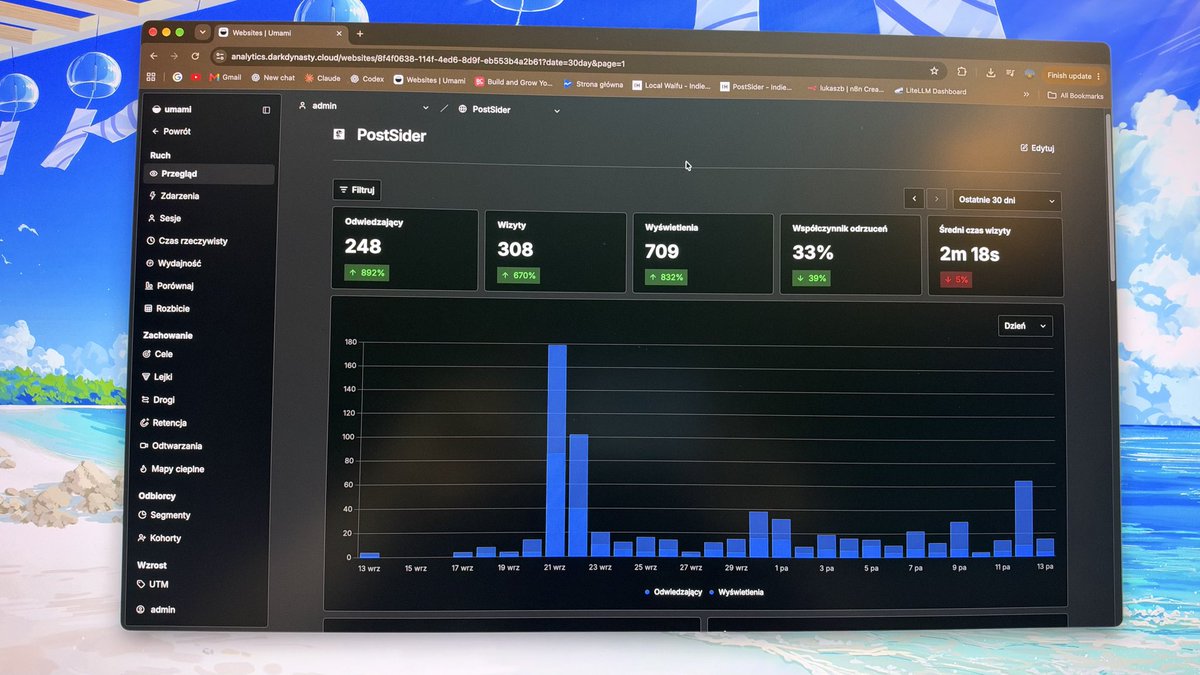Open a new browser tab

pyautogui.click(x=360, y=34)
